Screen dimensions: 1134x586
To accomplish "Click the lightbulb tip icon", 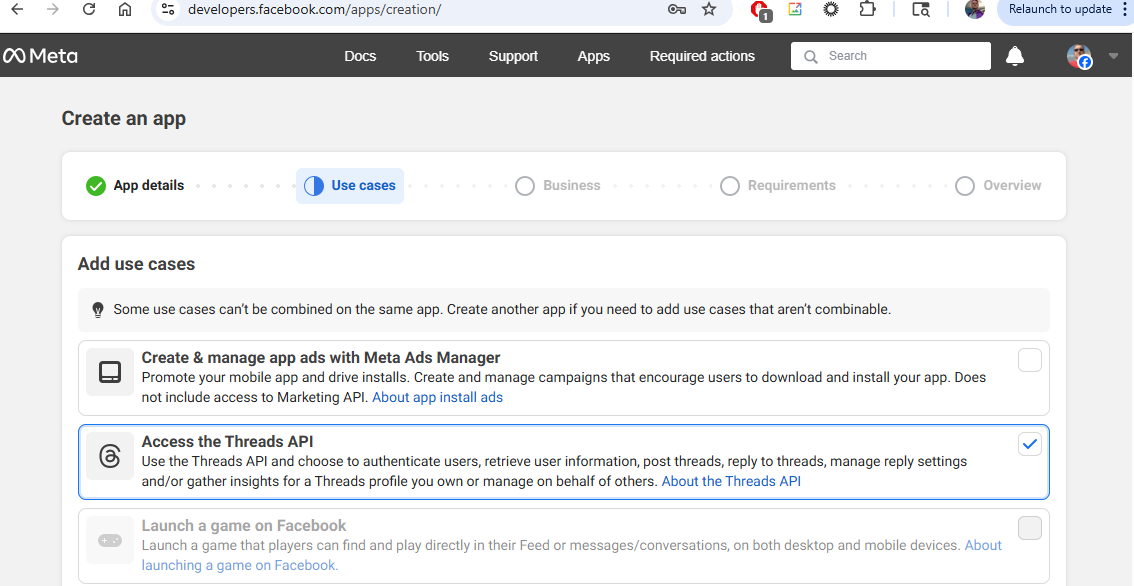I will point(98,310).
